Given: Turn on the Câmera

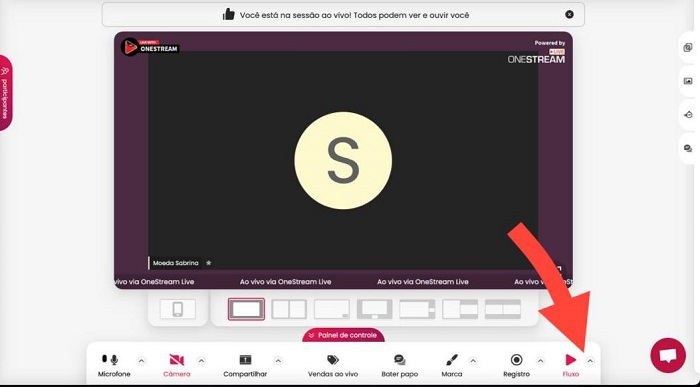Looking at the screenshot, I should pos(177,360).
